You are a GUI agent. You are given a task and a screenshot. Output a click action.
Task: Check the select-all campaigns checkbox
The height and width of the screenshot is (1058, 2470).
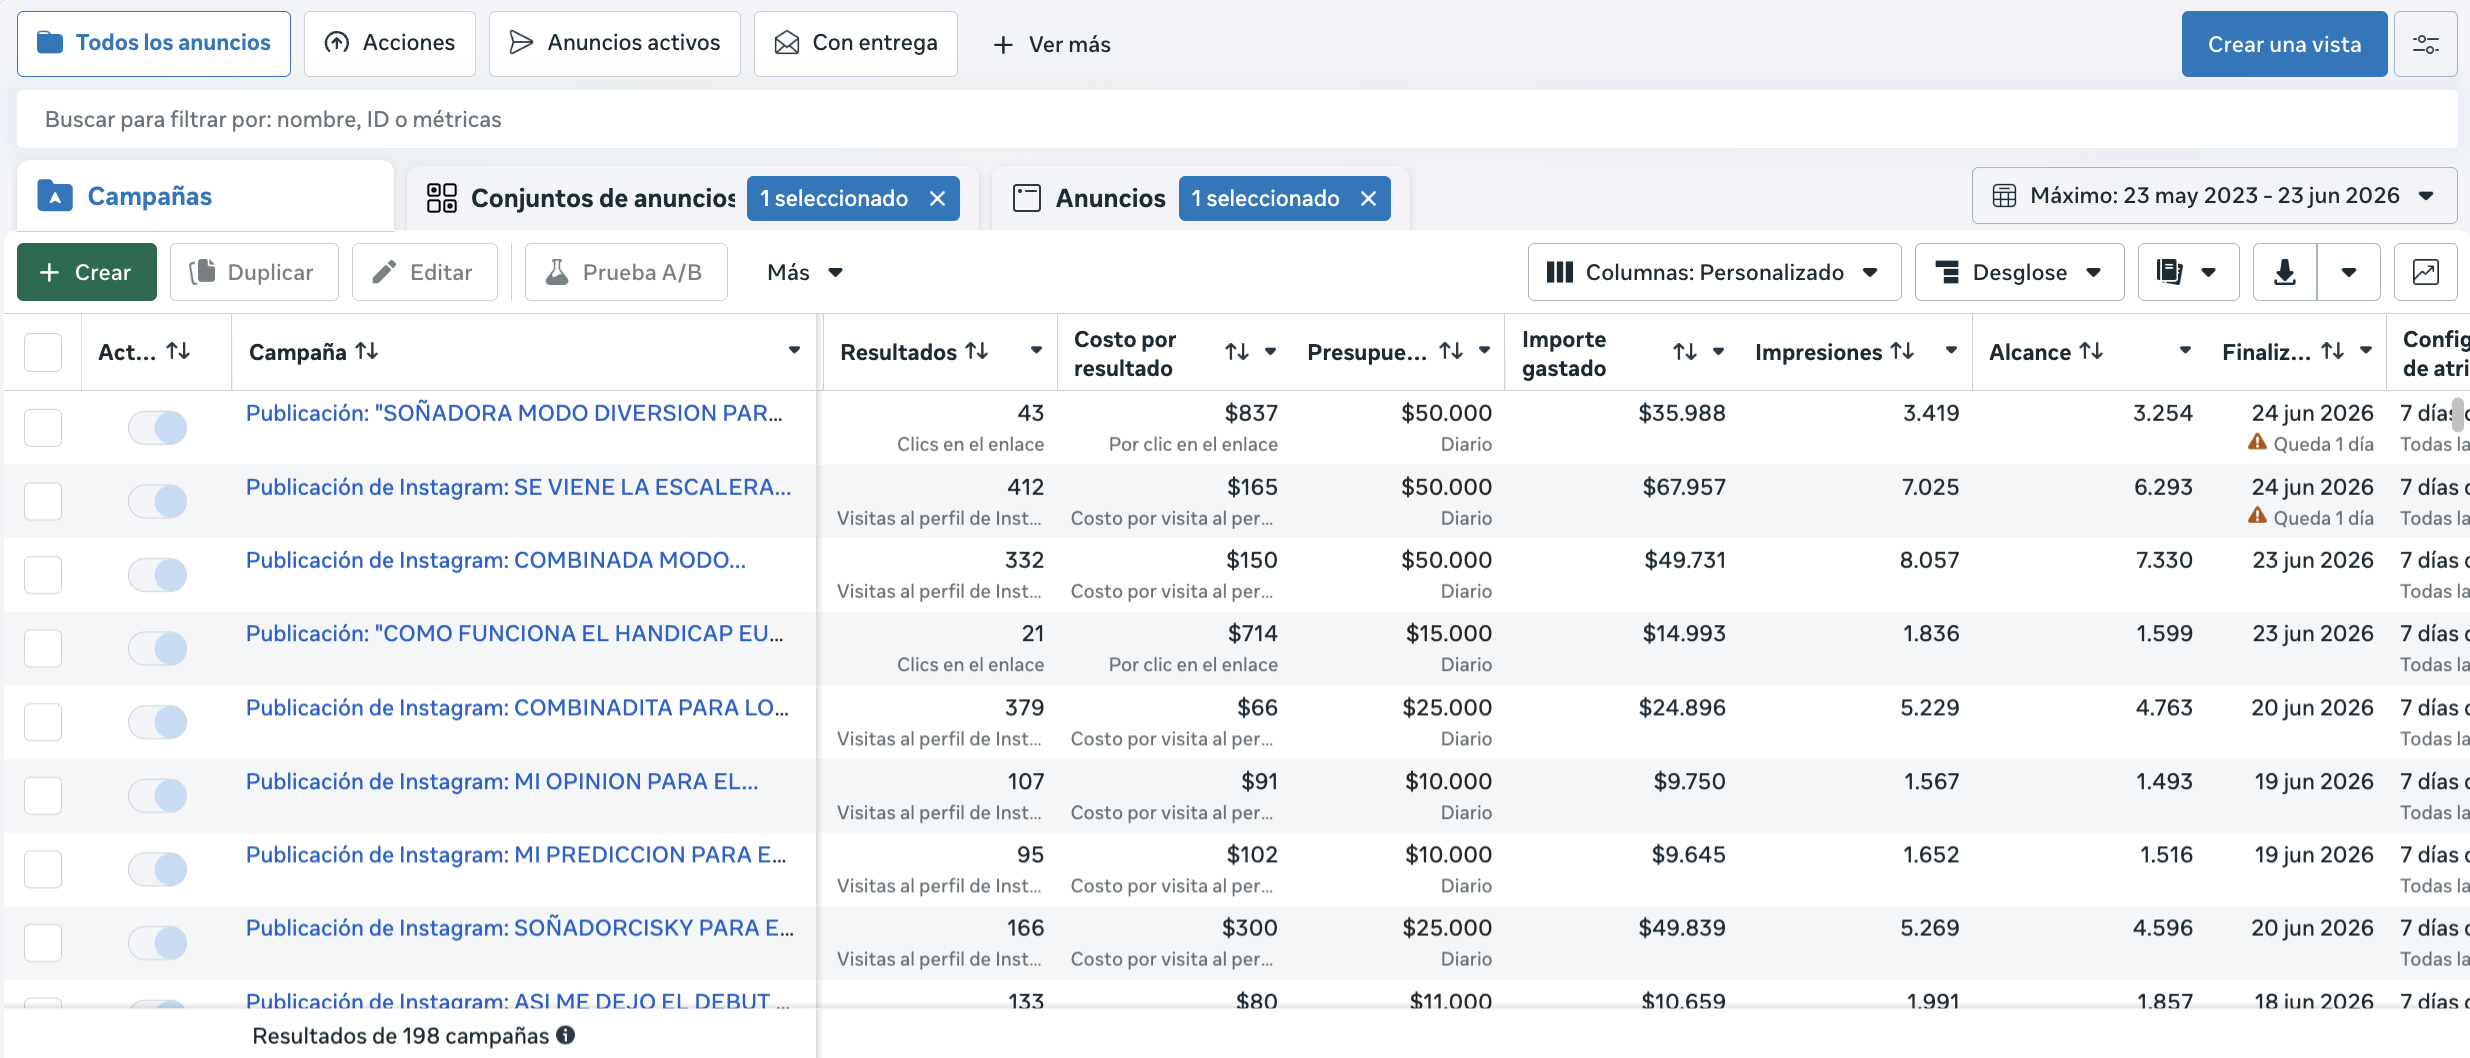(x=43, y=352)
